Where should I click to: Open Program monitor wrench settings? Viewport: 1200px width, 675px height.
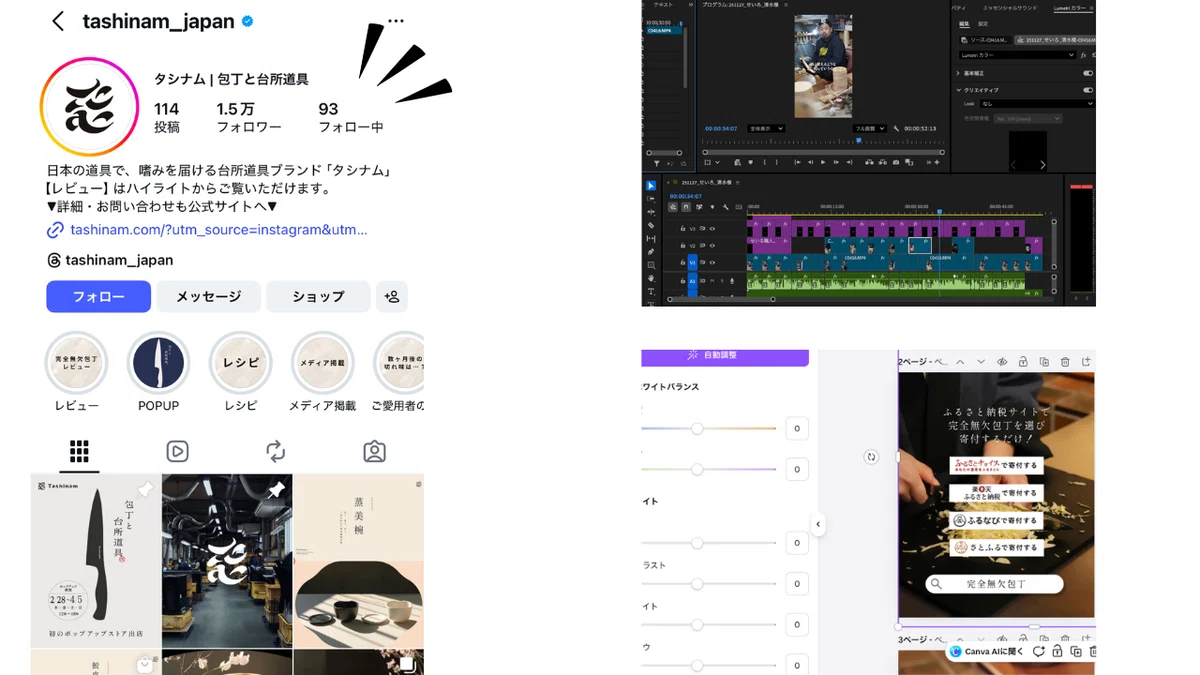click(x=896, y=128)
